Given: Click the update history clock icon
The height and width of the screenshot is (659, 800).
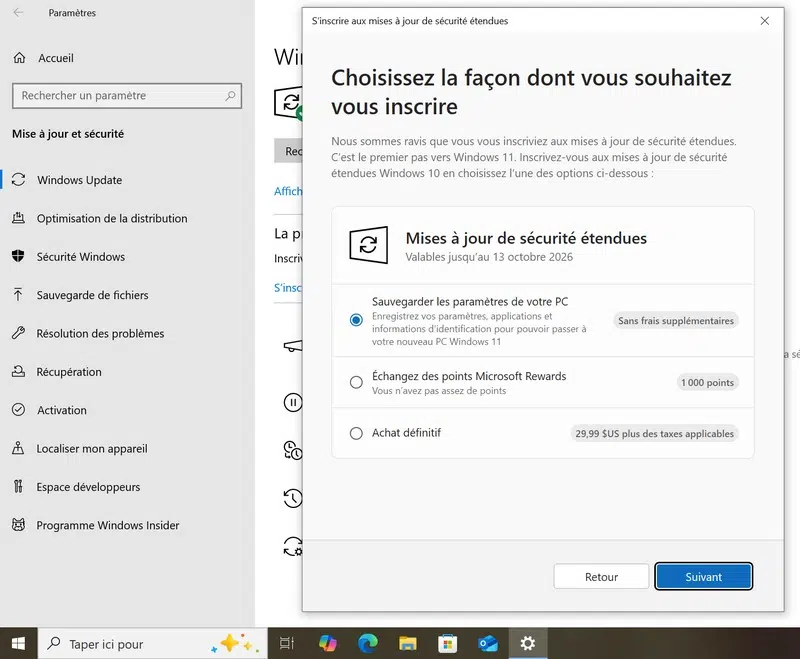Looking at the screenshot, I should pos(293,498).
